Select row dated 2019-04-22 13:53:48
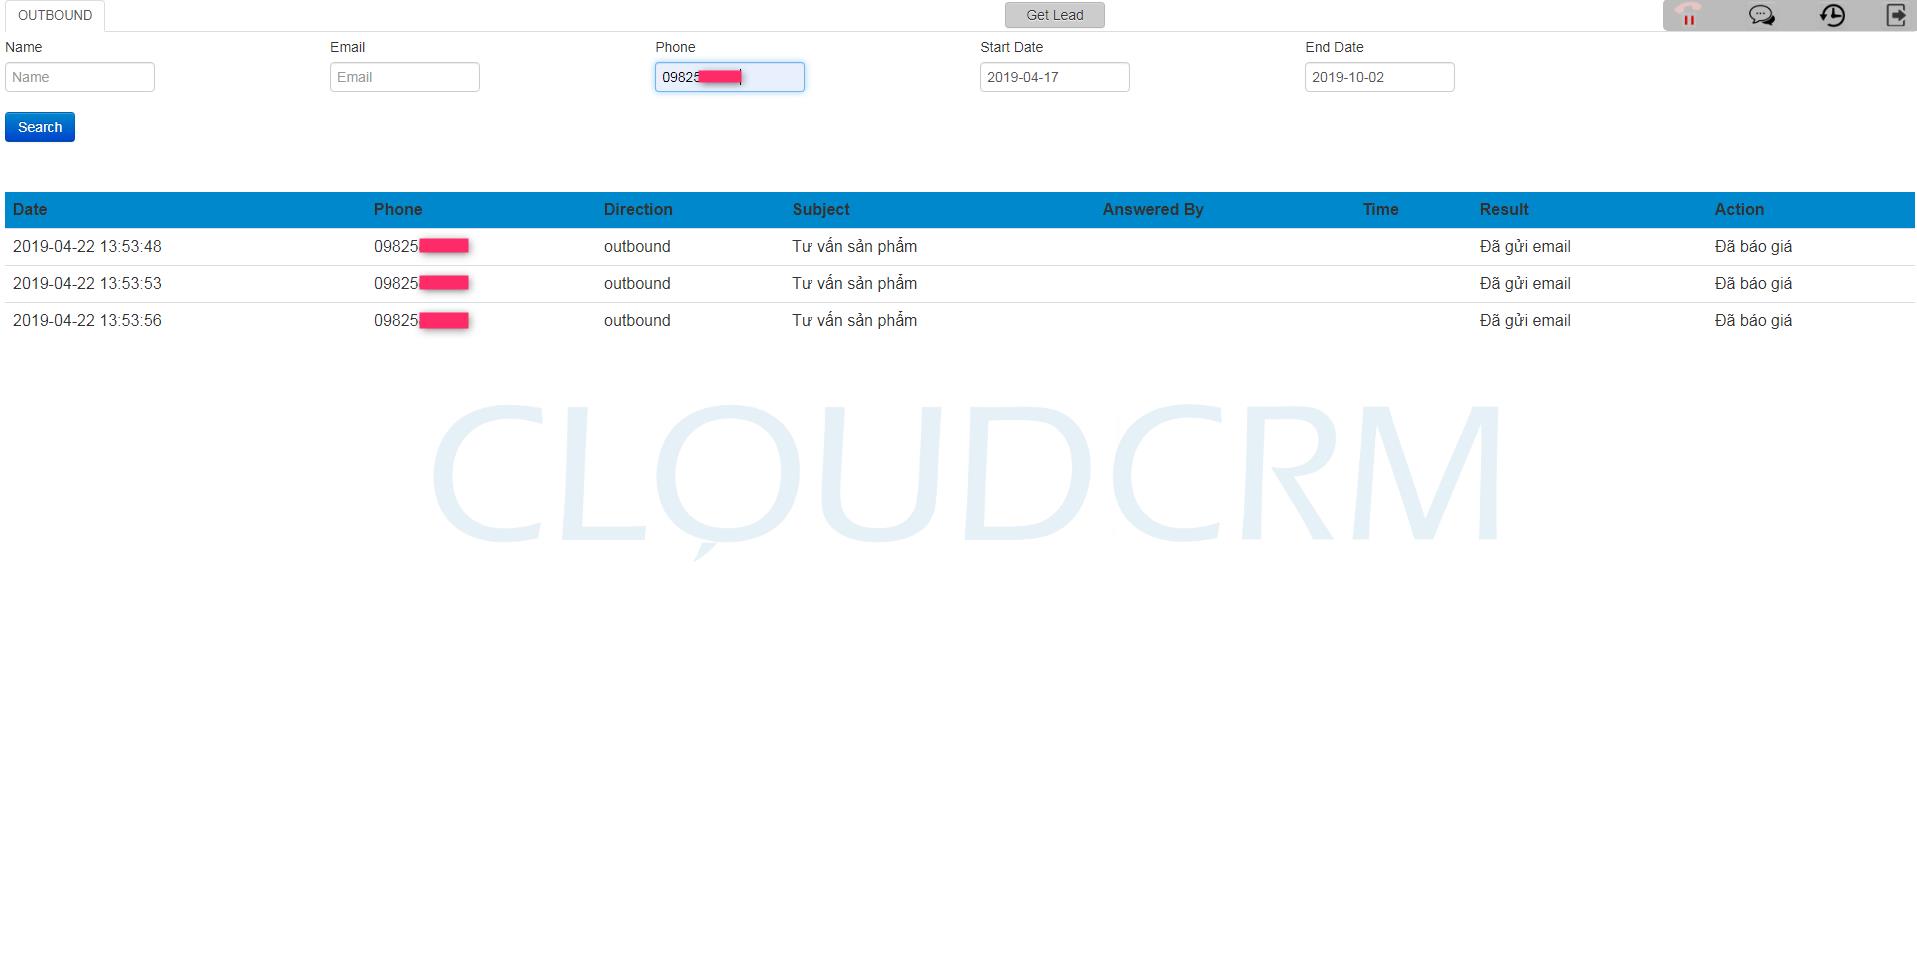The image size is (1917, 966). 960,247
